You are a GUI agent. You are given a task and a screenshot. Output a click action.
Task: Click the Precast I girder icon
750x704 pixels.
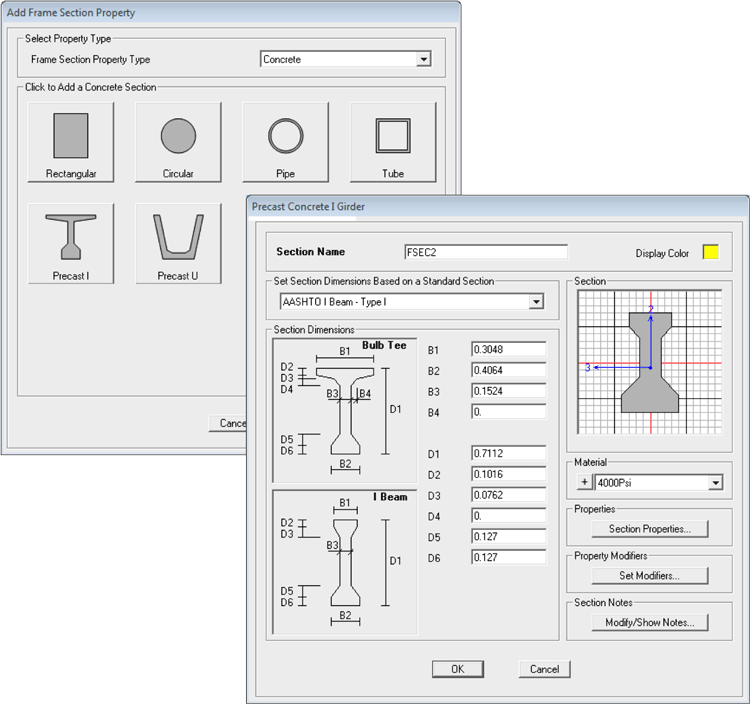70,243
